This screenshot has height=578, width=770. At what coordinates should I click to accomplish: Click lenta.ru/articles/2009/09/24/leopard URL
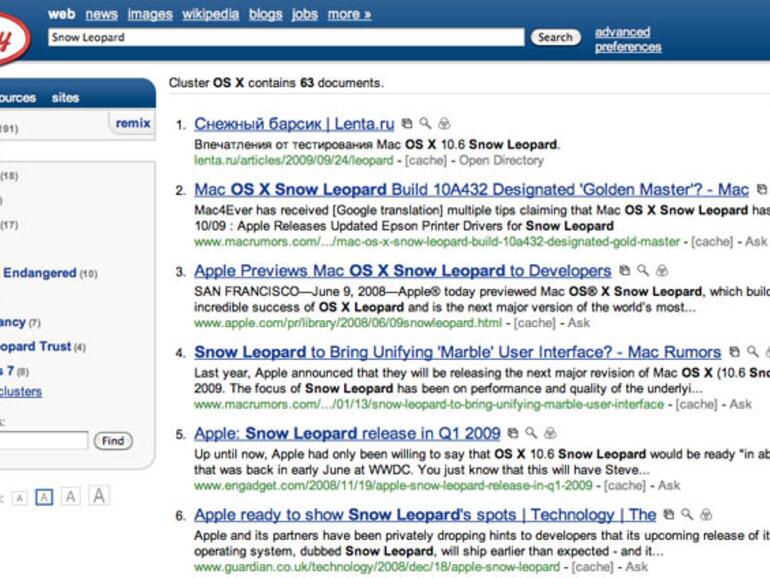coord(294,161)
